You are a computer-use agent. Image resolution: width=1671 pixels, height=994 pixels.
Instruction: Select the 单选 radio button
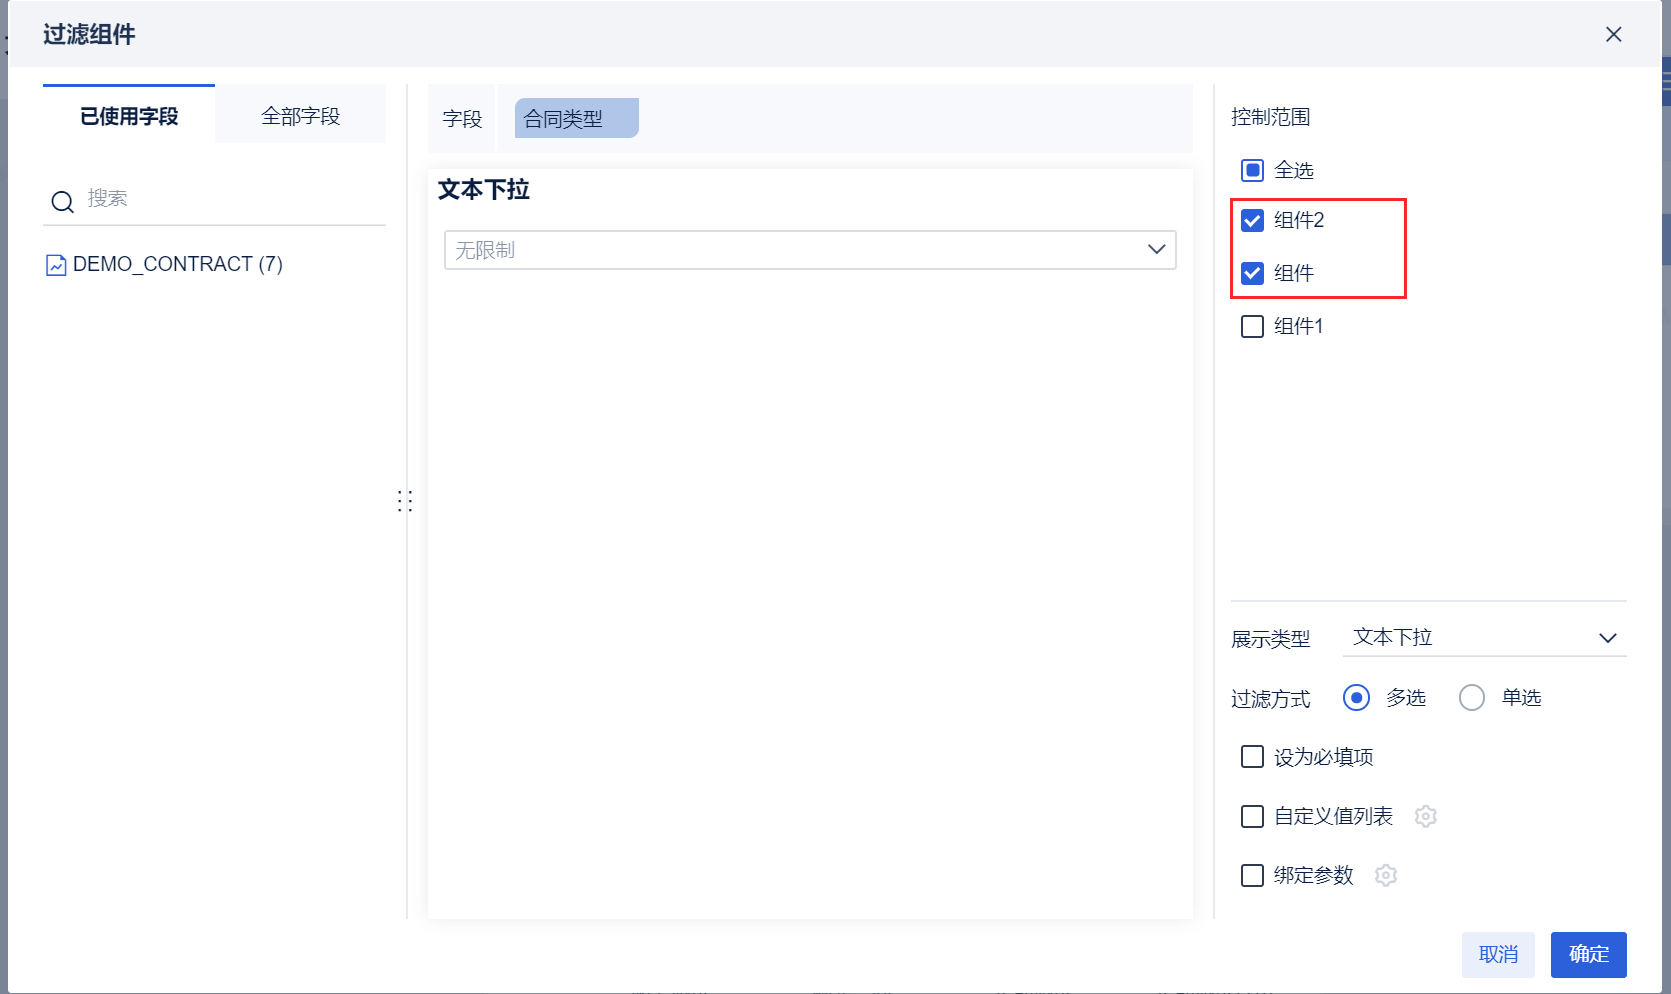click(1471, 698)
